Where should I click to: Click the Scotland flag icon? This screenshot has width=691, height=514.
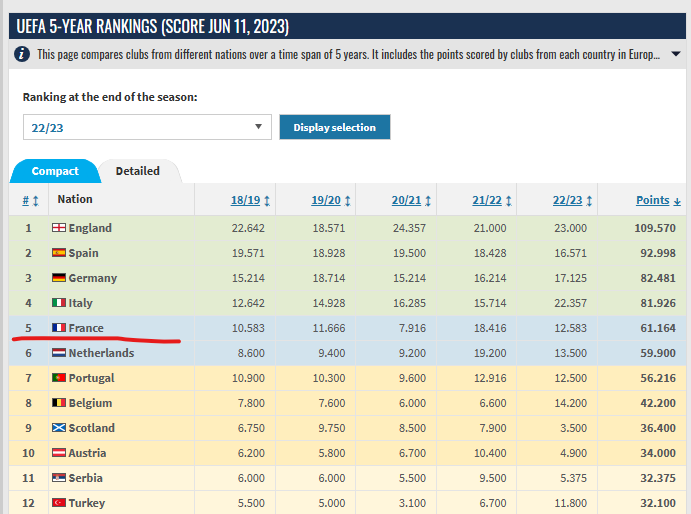coord(59,428)
